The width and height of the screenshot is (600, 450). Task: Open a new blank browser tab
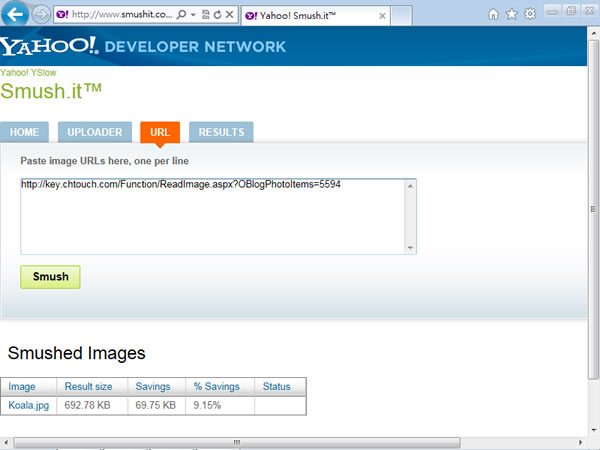coord(401,16)
